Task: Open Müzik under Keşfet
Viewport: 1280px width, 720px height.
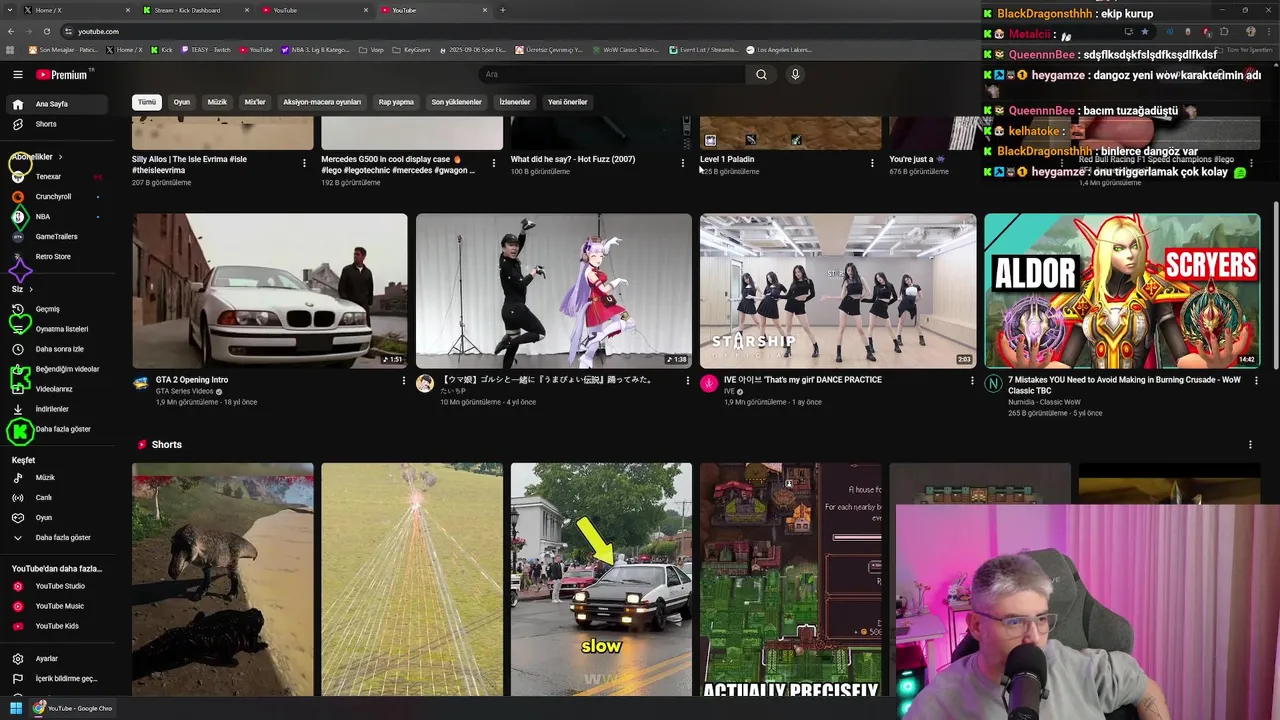Action: click(56, 478)
